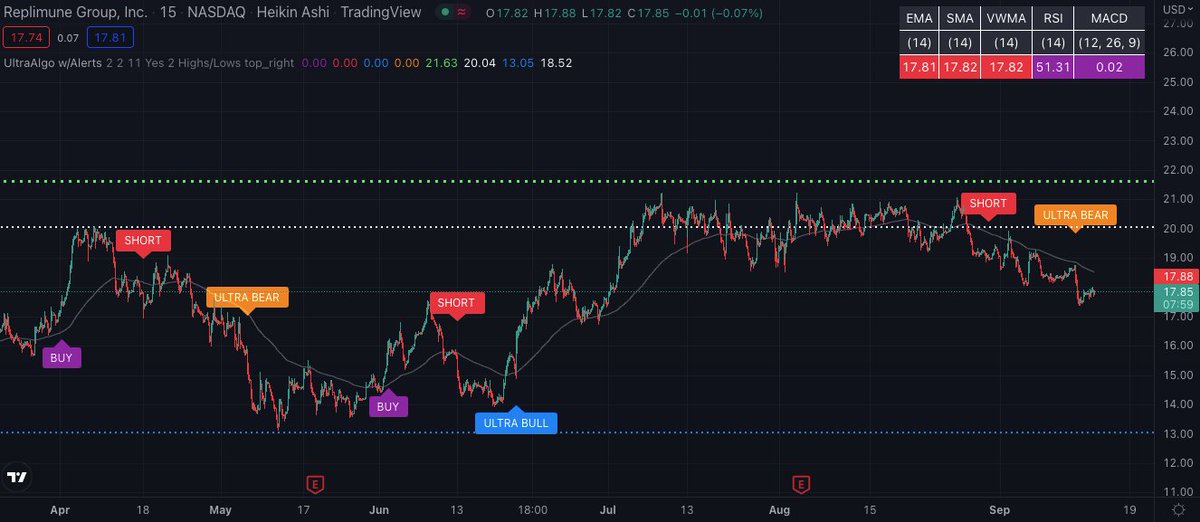Screen dimensions: 1200x522
Task: Click the EMA value 17.81 cell
Action: 917,67
